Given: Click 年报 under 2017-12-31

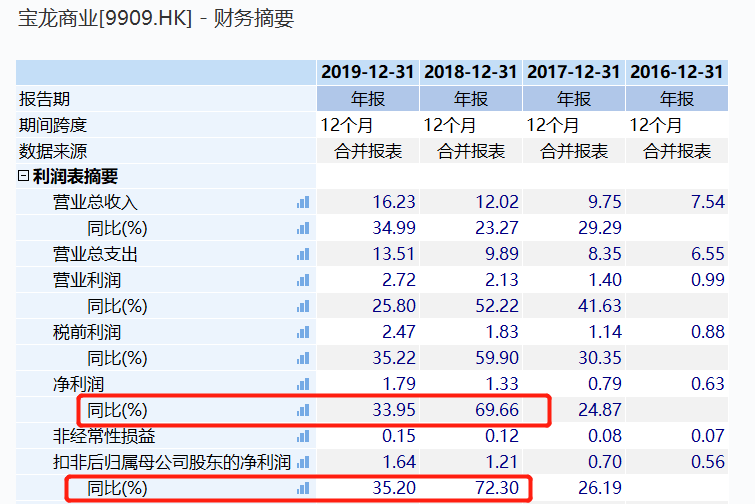Looking at the screenshot, I should [x=574, y=99].
